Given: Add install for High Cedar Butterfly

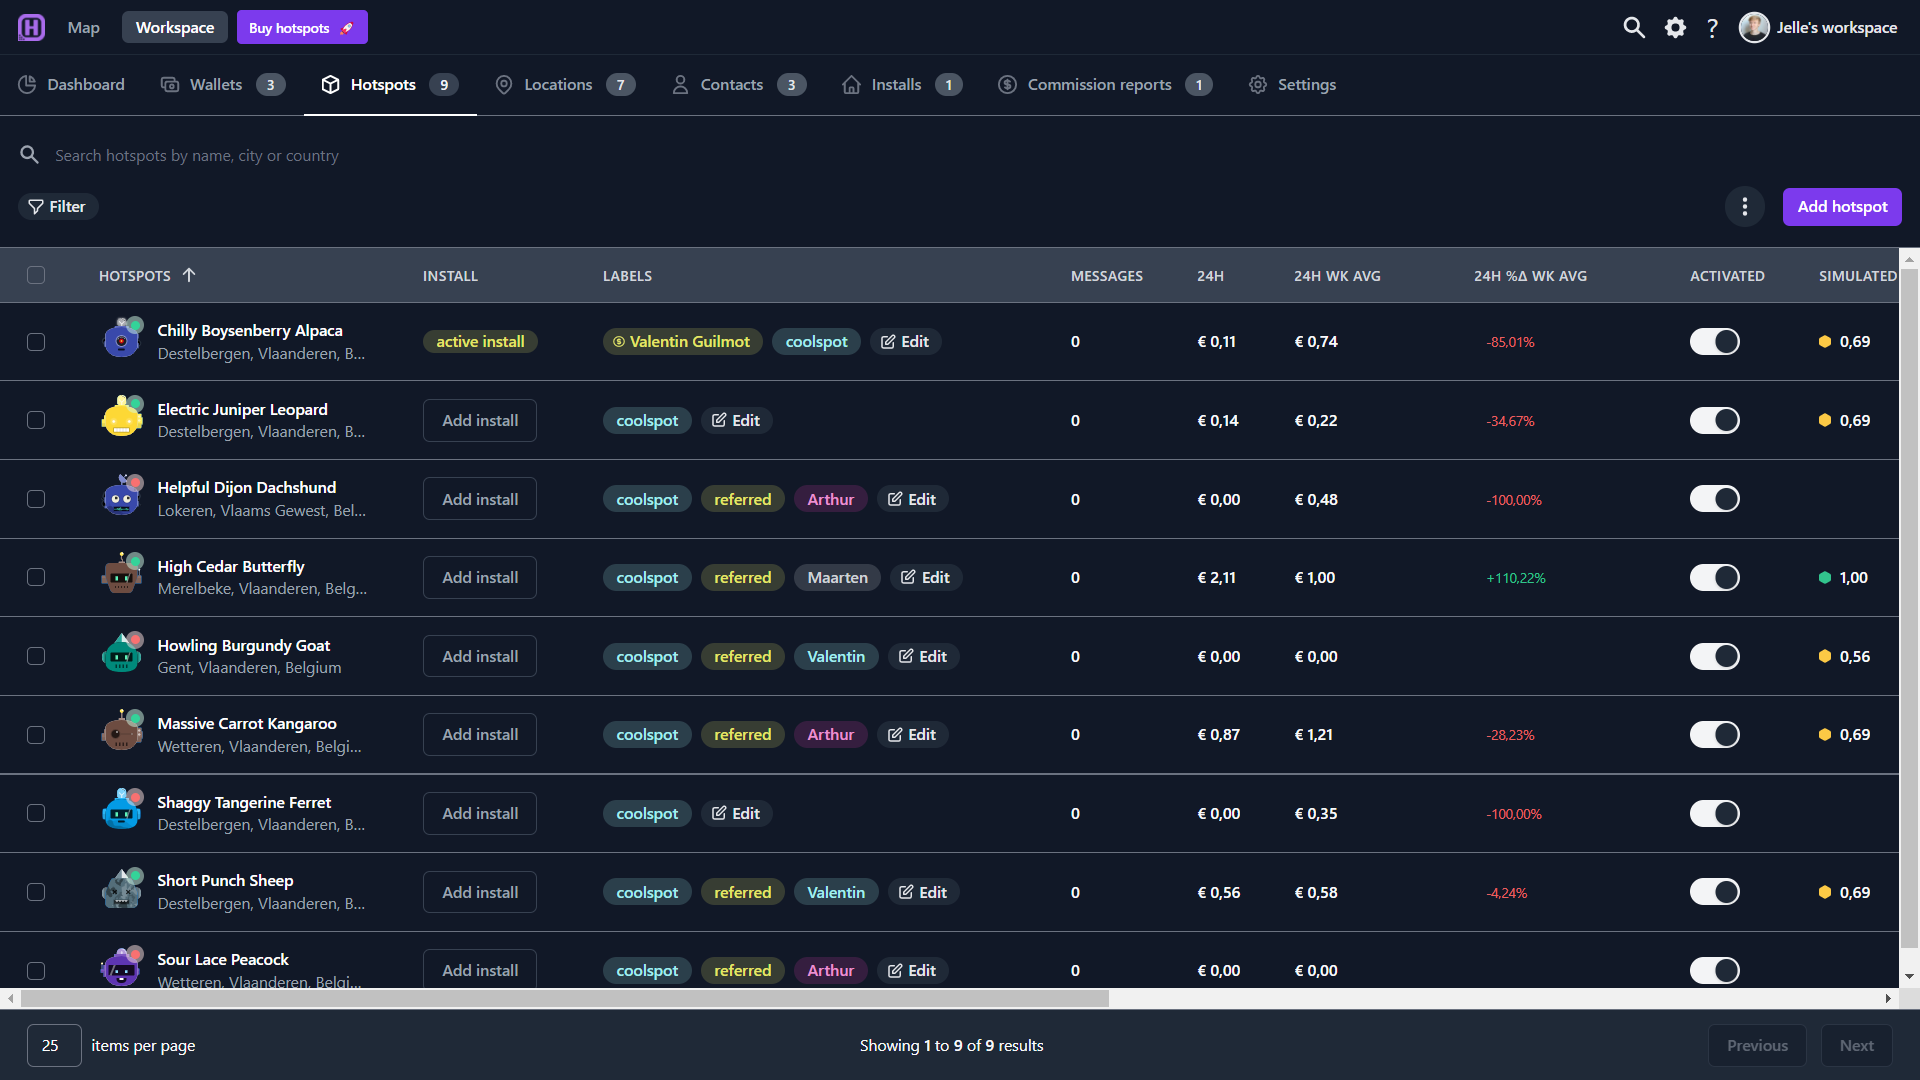Looking at the screenshot, I should point(480,577).
